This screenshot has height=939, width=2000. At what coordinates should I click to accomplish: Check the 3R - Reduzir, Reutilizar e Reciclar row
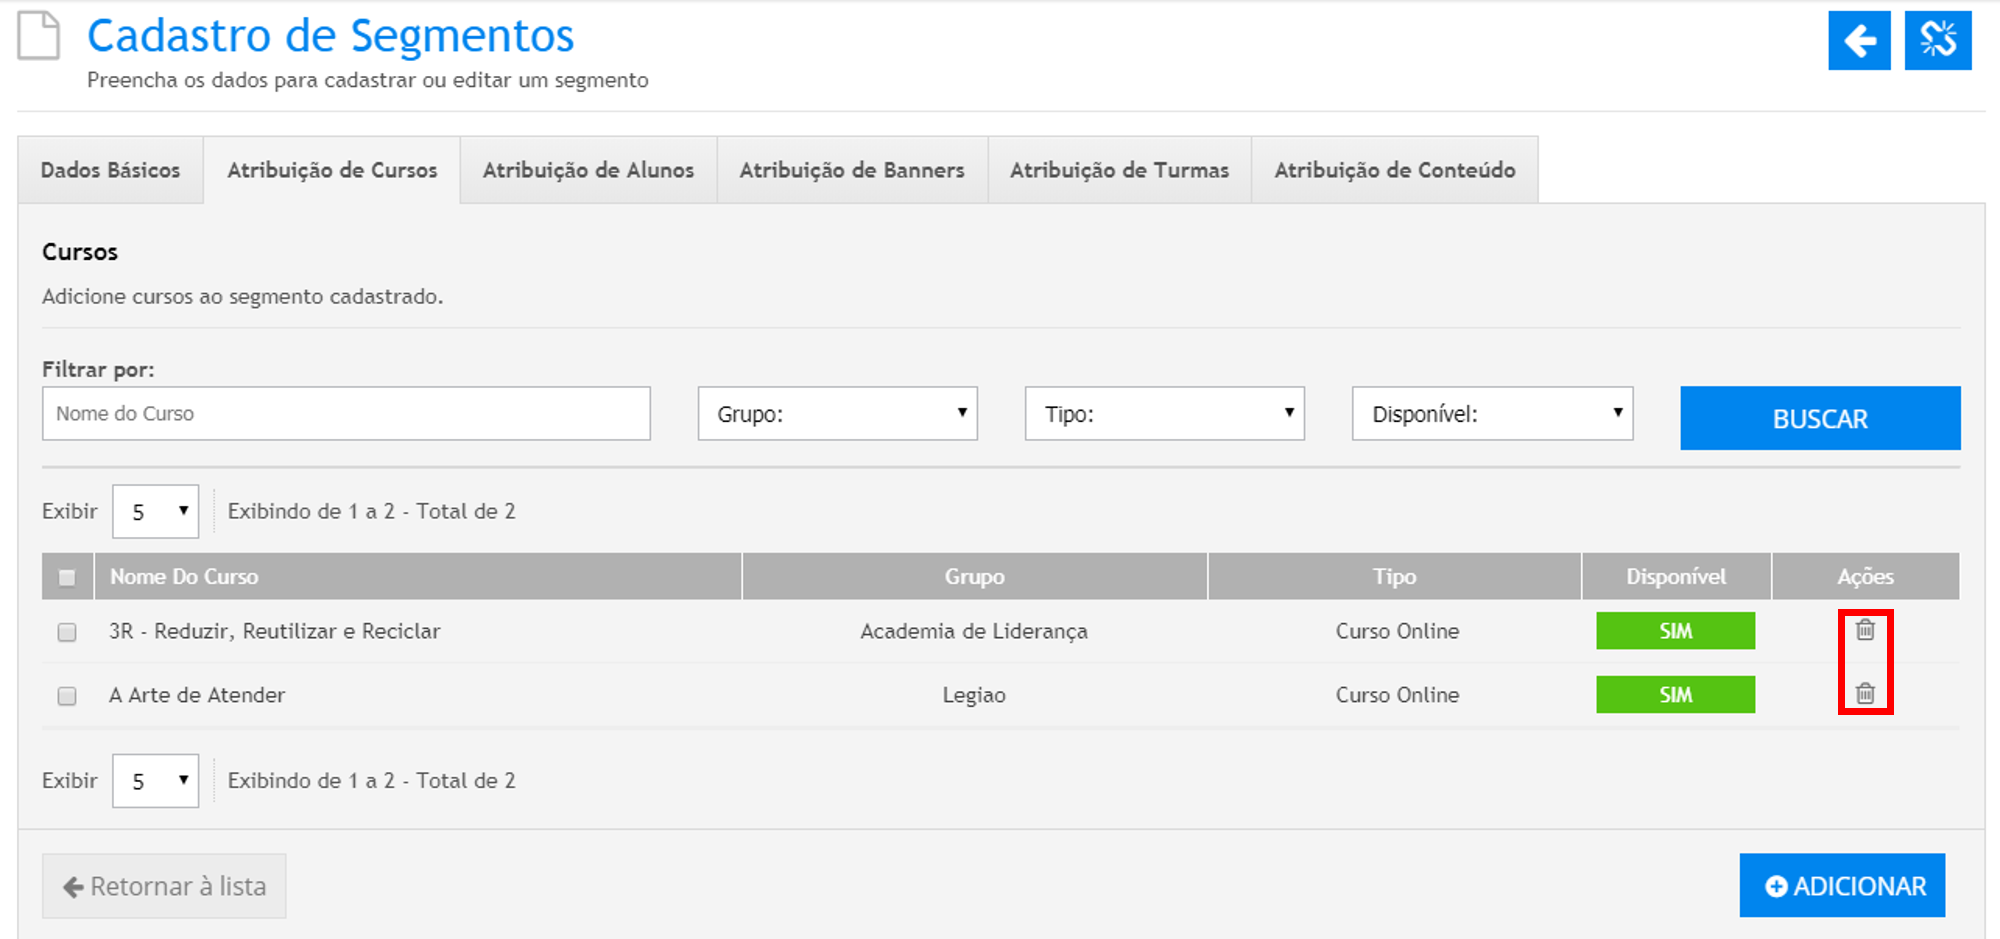(x=67, y=632)
